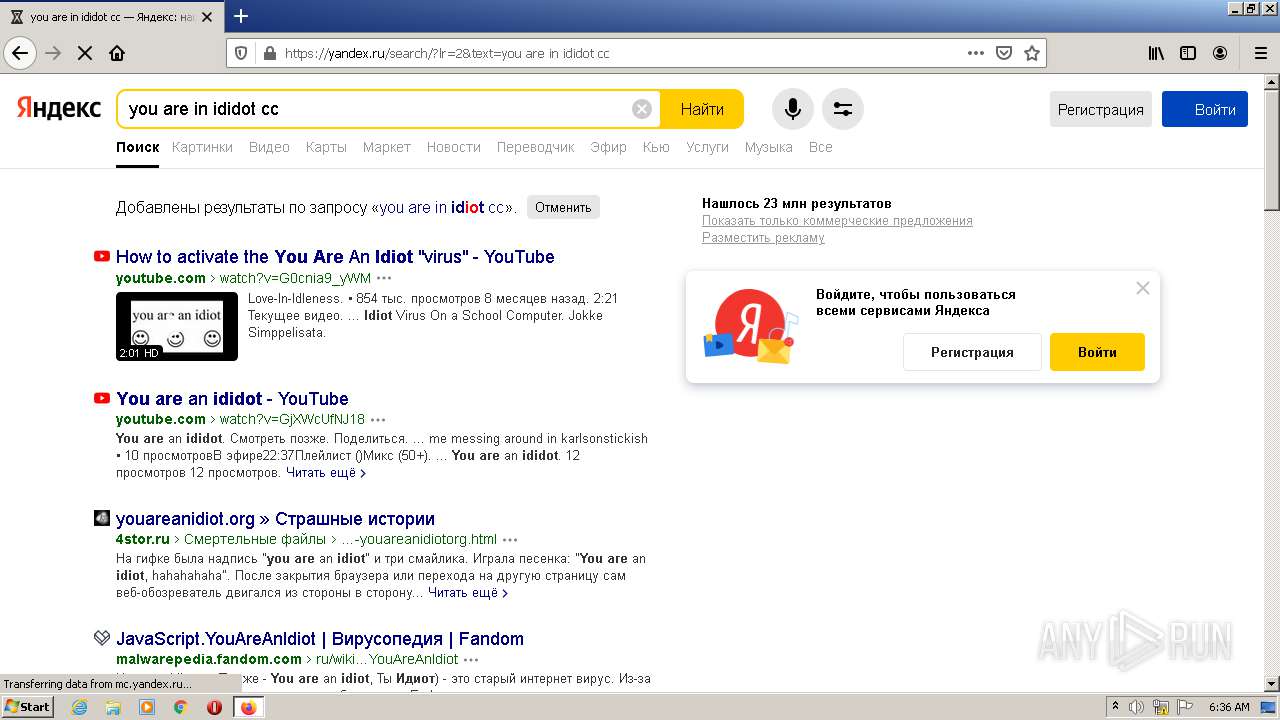Open Internet Explorer from taskbar
Screen dimensions: 1280x720
click(x=79, y=707)
